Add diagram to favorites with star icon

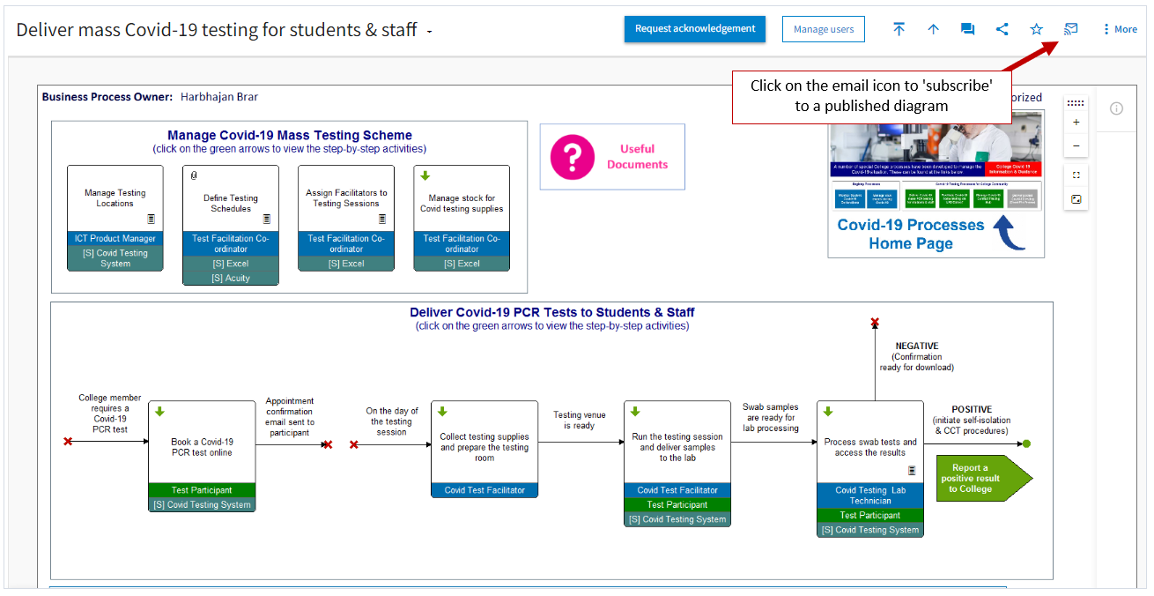click(x=1036, y=29)
